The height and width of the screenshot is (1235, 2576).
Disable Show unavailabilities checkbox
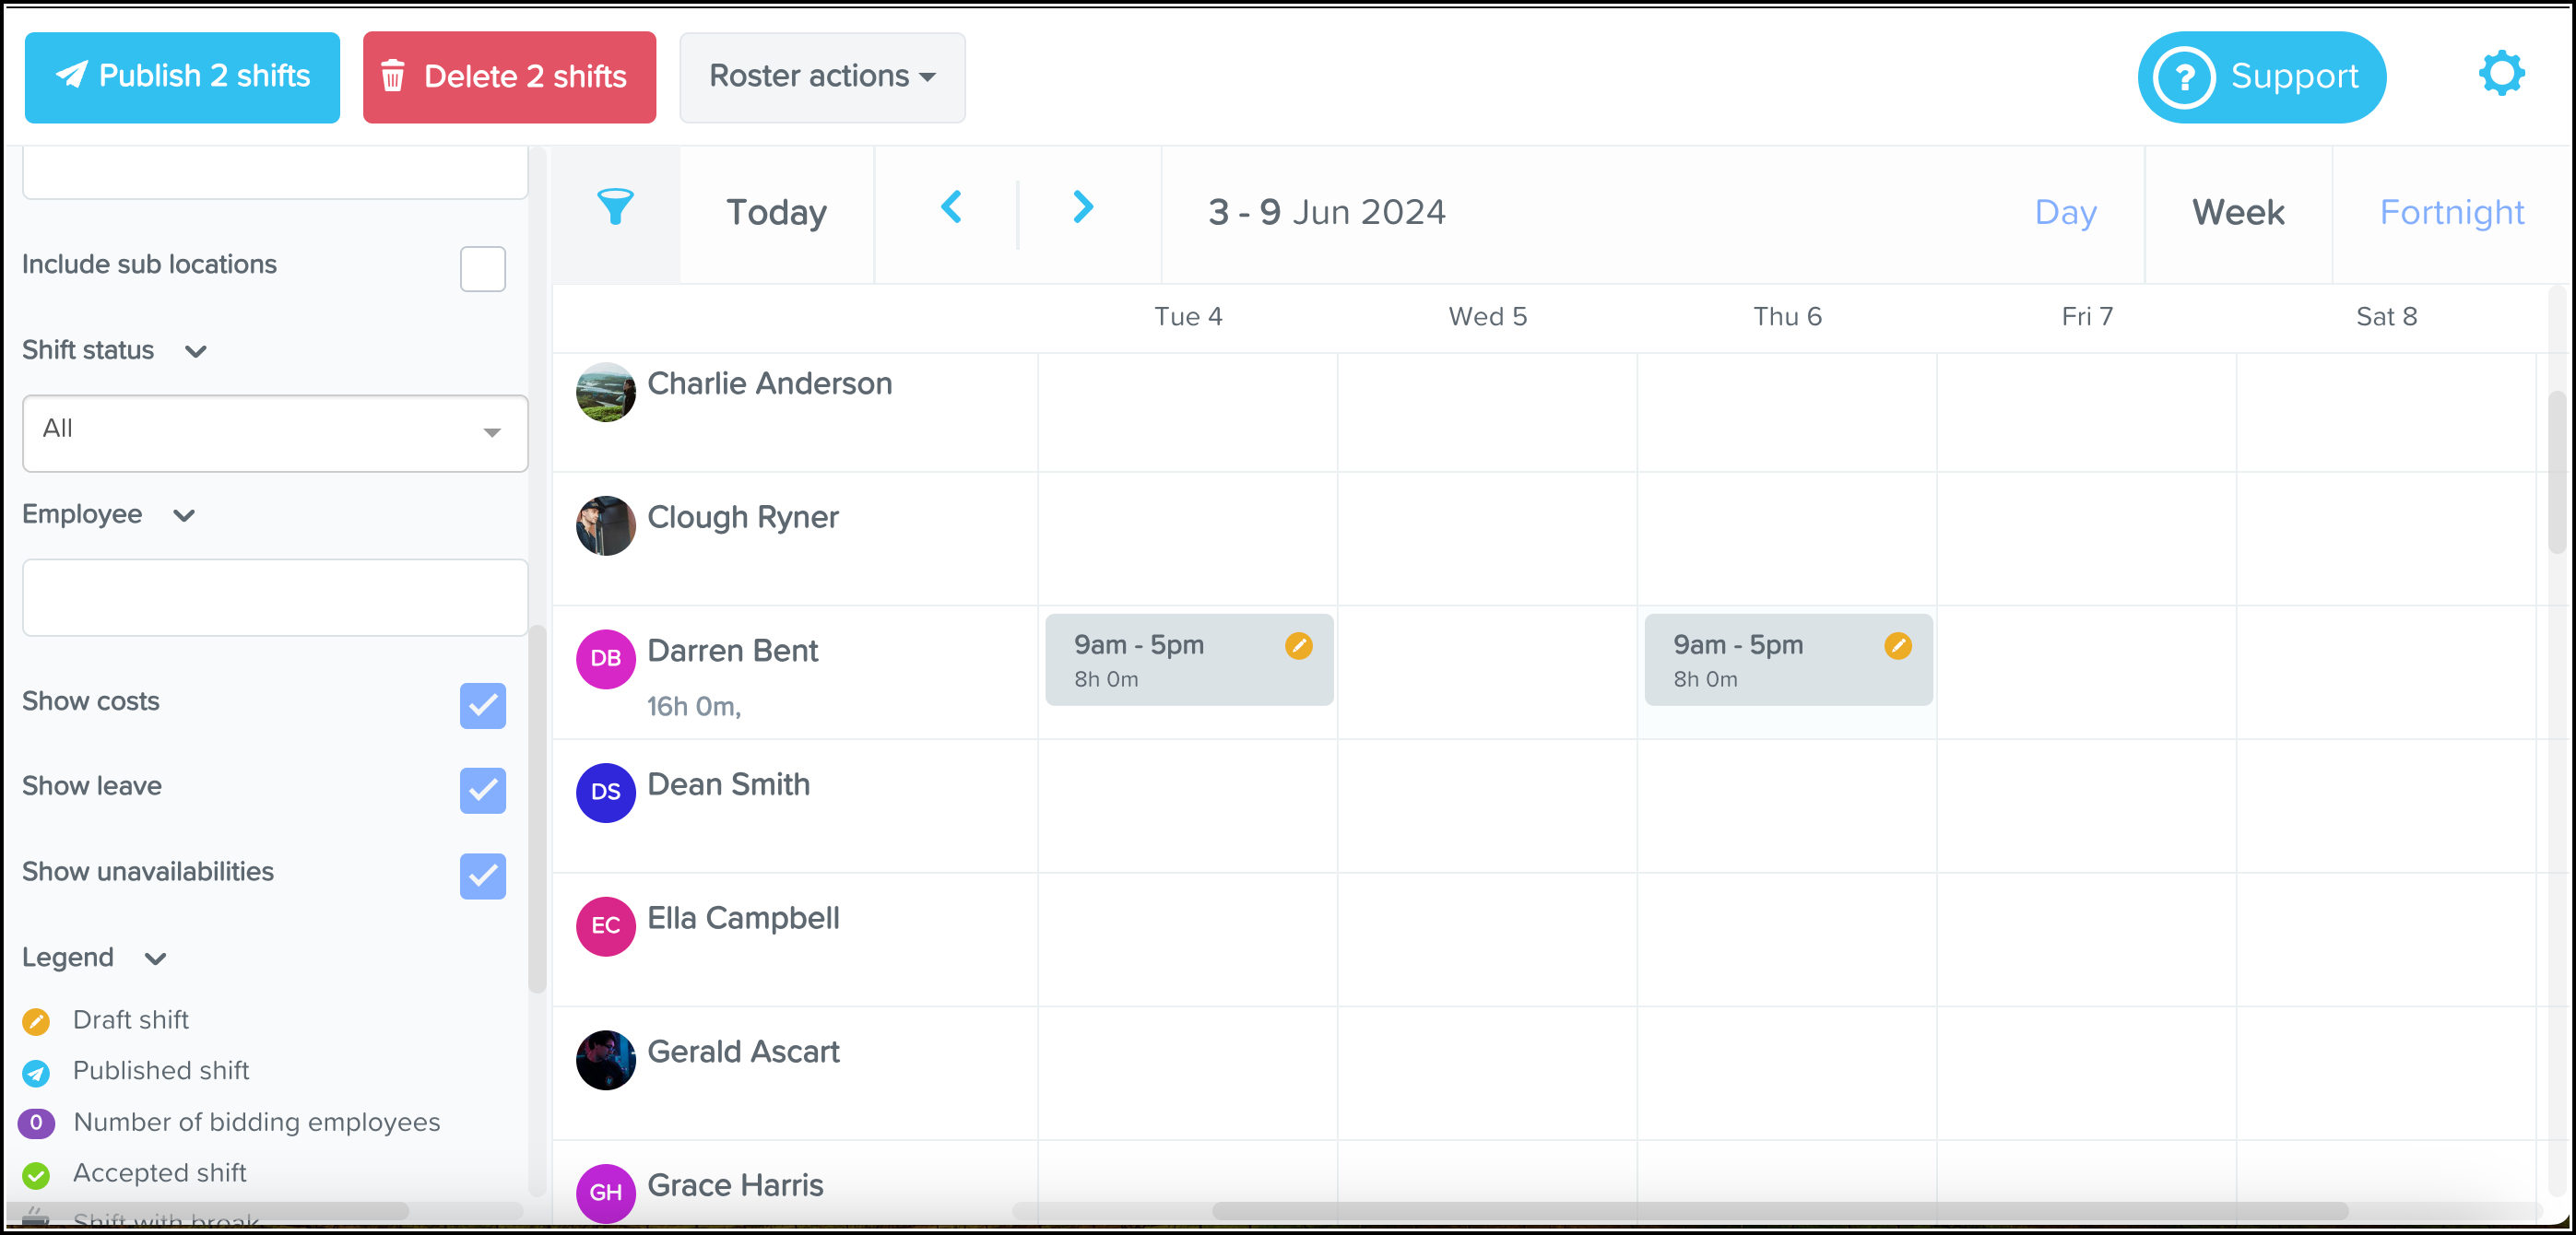[483, 876]
